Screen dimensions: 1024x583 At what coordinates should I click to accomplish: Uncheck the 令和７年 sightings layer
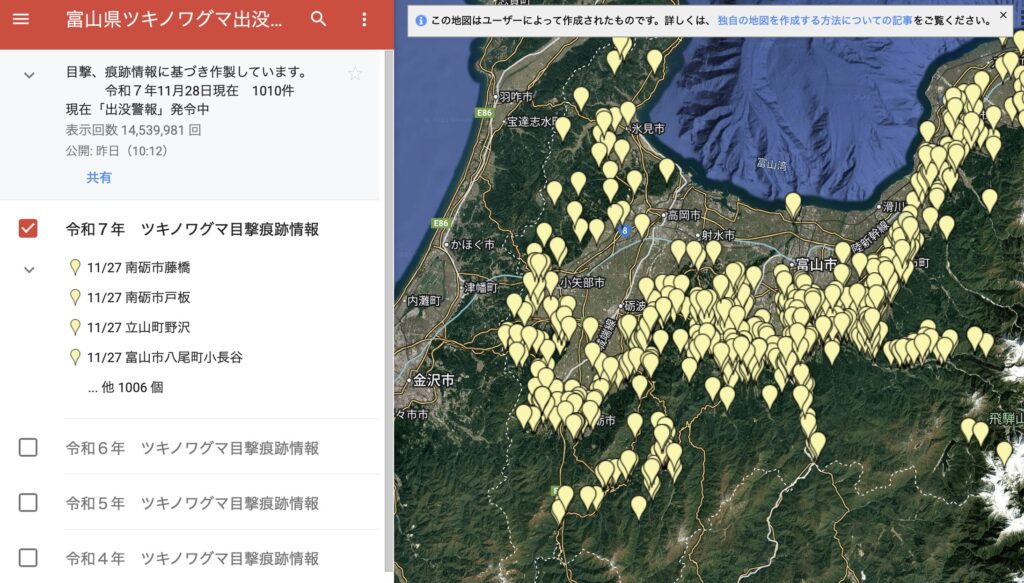point(28,229)
